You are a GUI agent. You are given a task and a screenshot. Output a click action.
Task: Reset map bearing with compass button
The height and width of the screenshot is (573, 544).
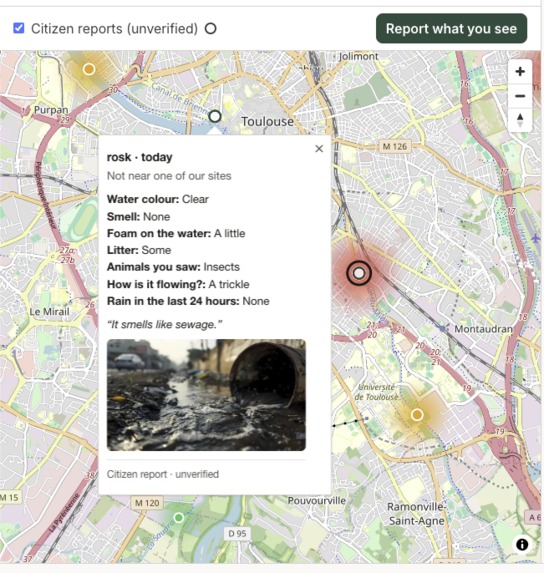520,120
